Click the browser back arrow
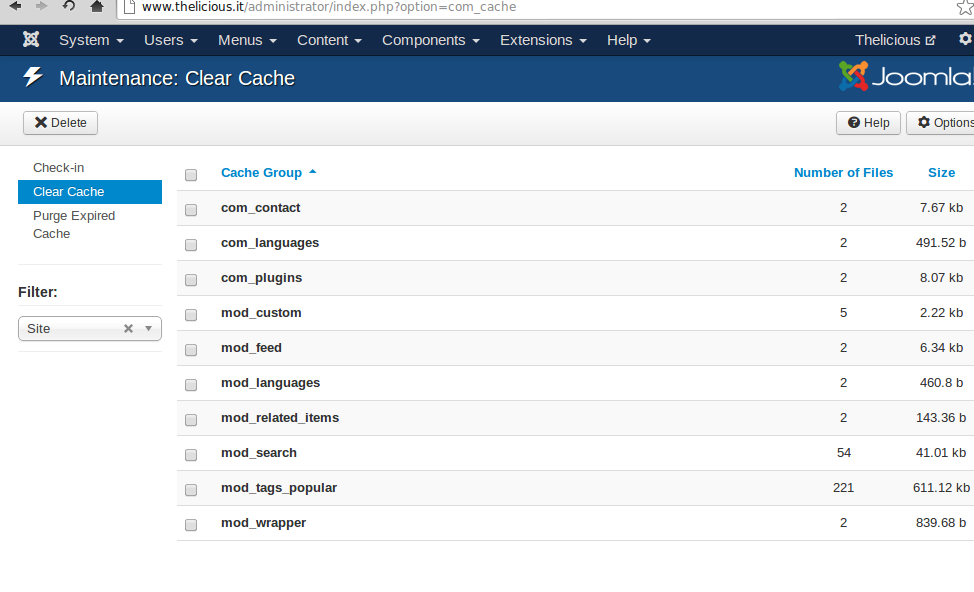974x592 pixels. [15, 6]
